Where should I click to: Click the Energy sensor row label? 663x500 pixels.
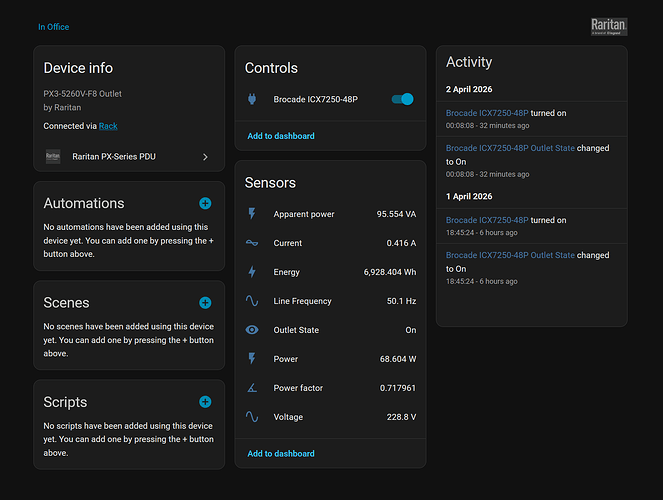[x=286, y=272]
